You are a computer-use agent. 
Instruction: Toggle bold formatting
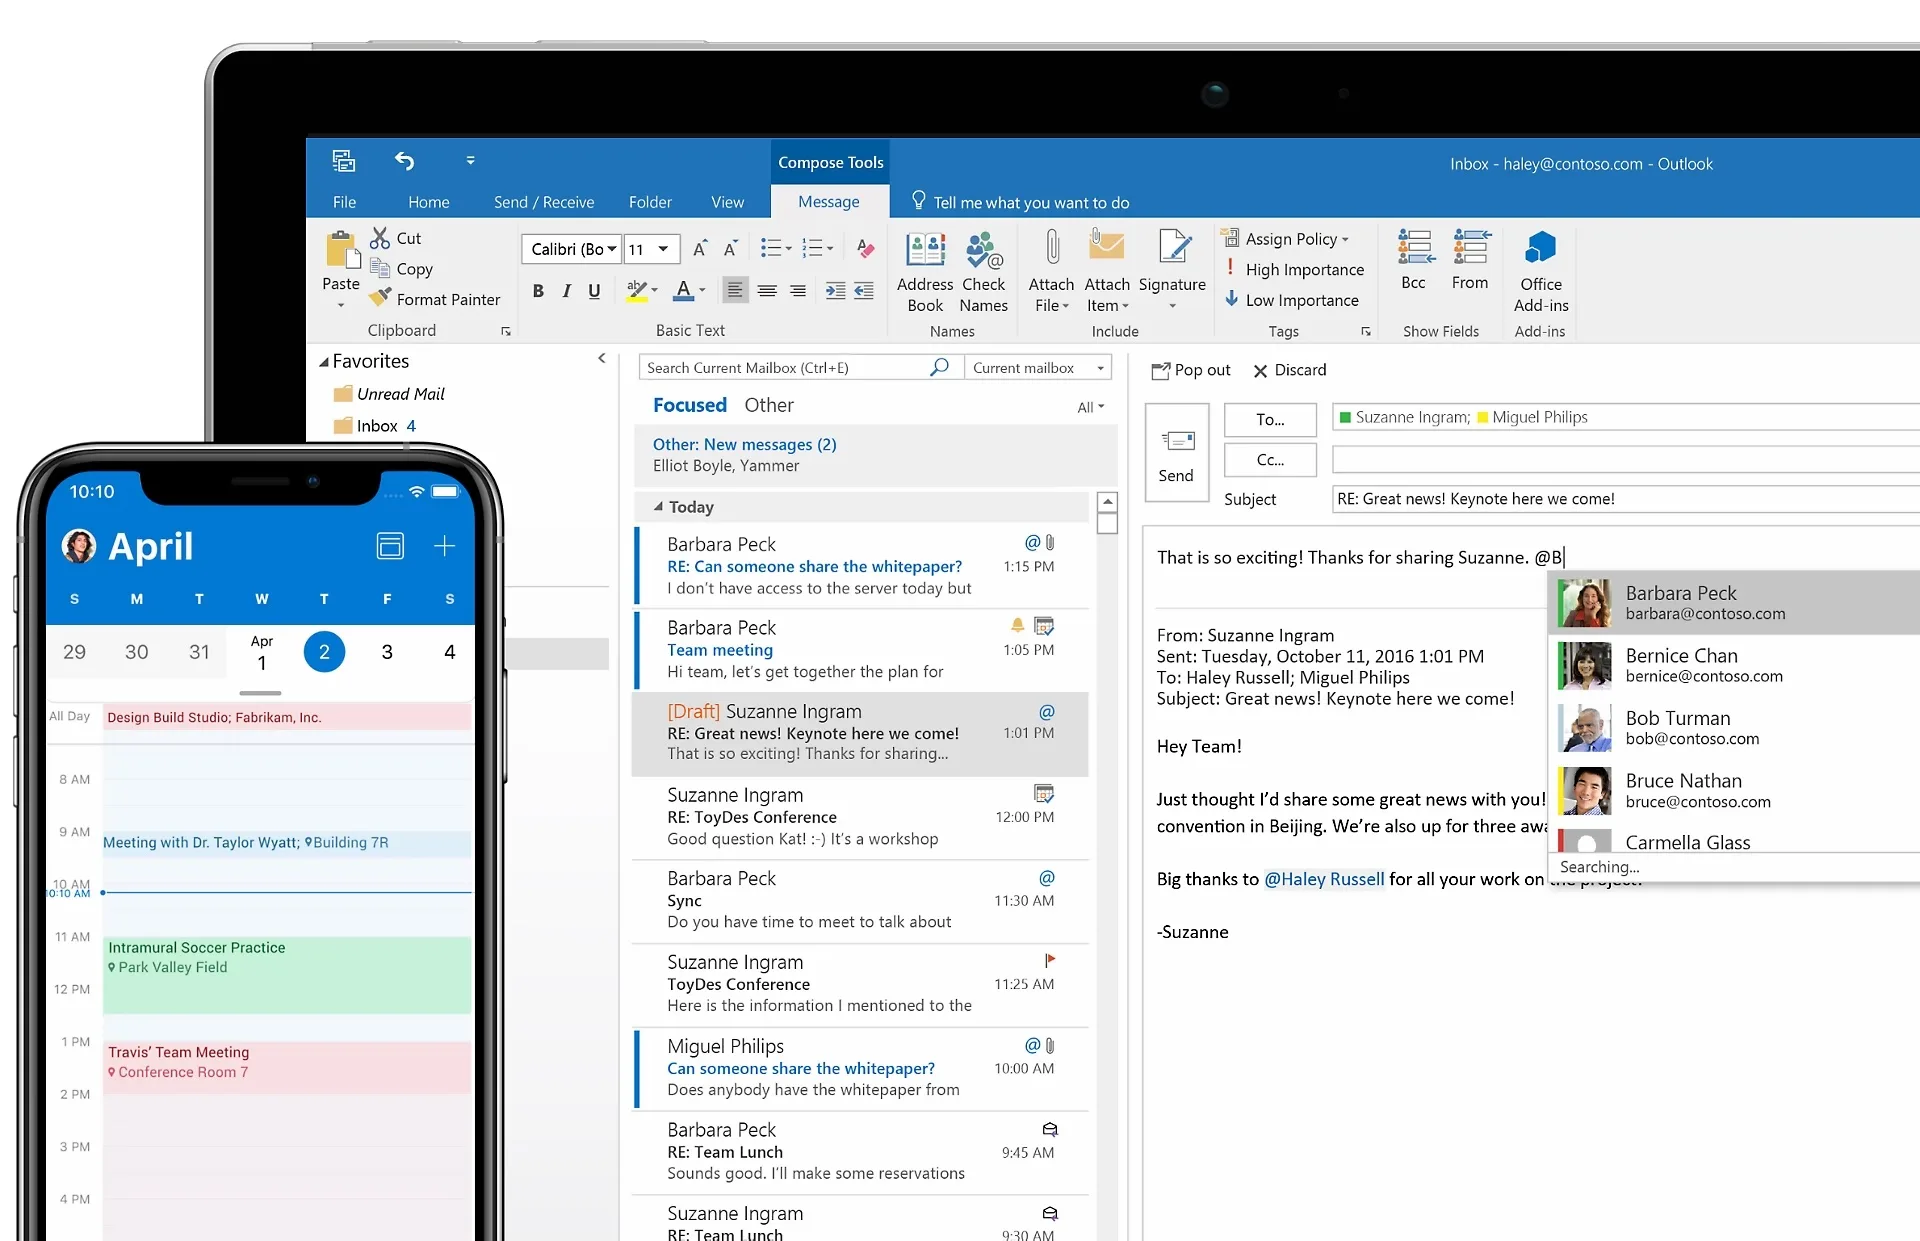point(538,291)
